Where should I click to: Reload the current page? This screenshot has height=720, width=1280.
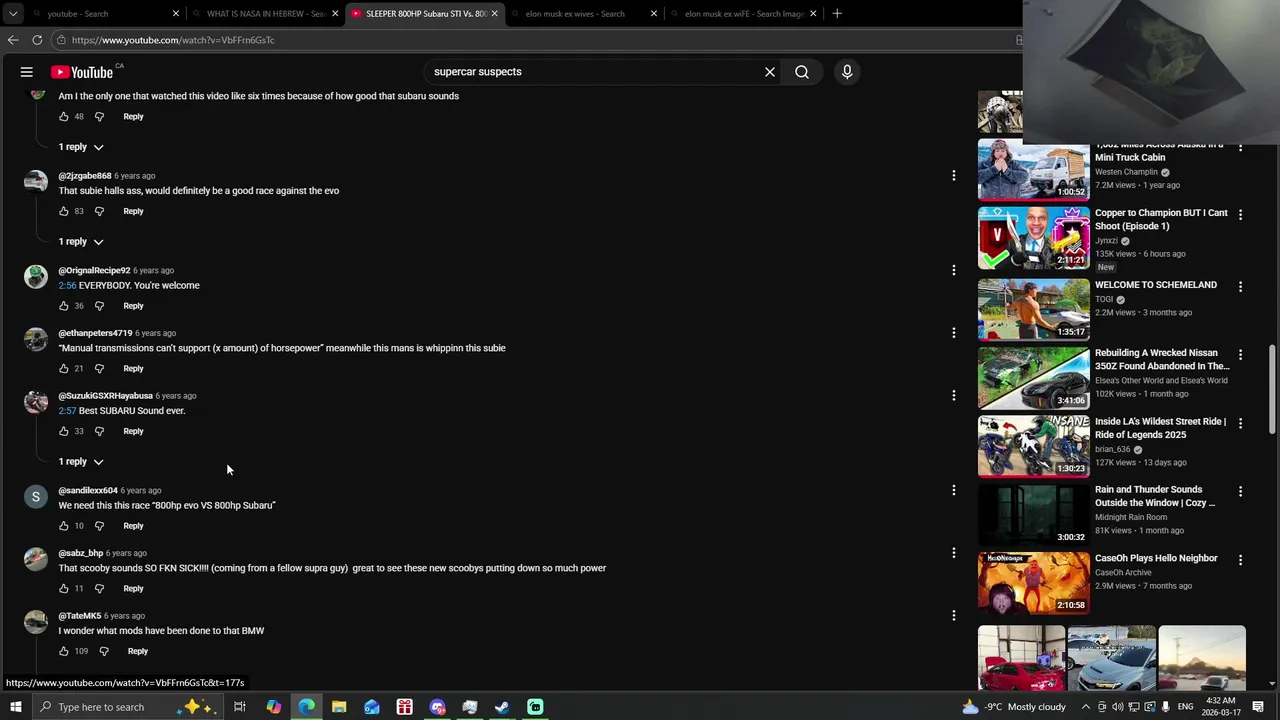click(x=37, y=40)
